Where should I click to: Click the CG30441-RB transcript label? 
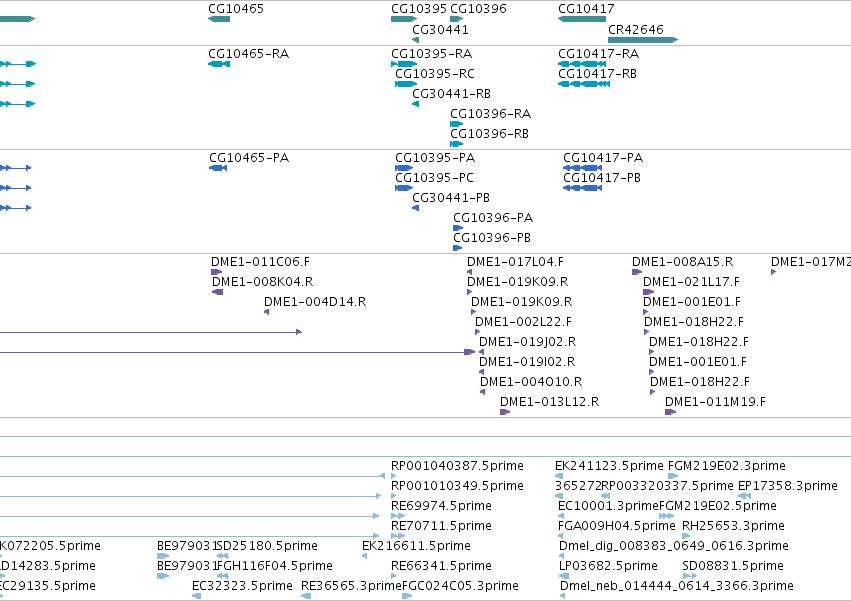[452, 94]
